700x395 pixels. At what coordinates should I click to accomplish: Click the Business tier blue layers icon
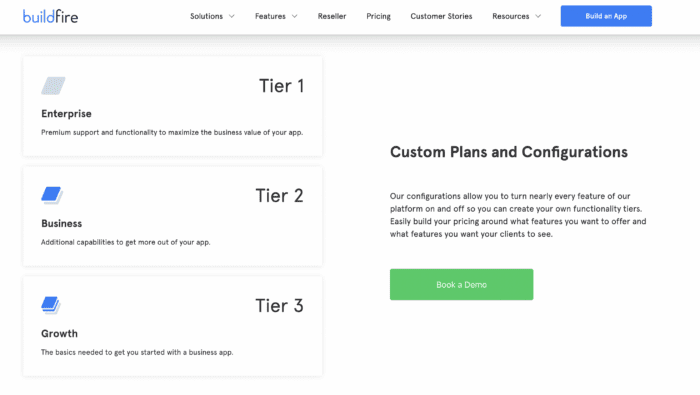point(52,195)
